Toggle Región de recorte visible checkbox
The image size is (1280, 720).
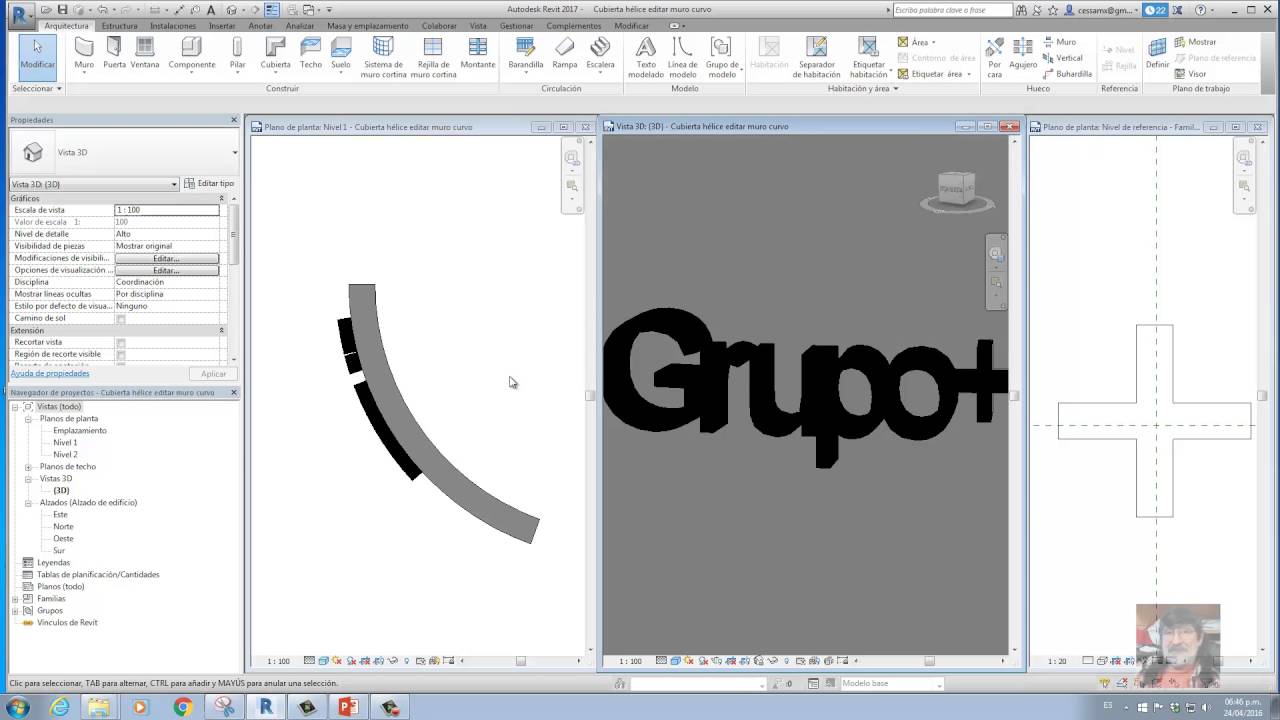click(x=121, y=355)
